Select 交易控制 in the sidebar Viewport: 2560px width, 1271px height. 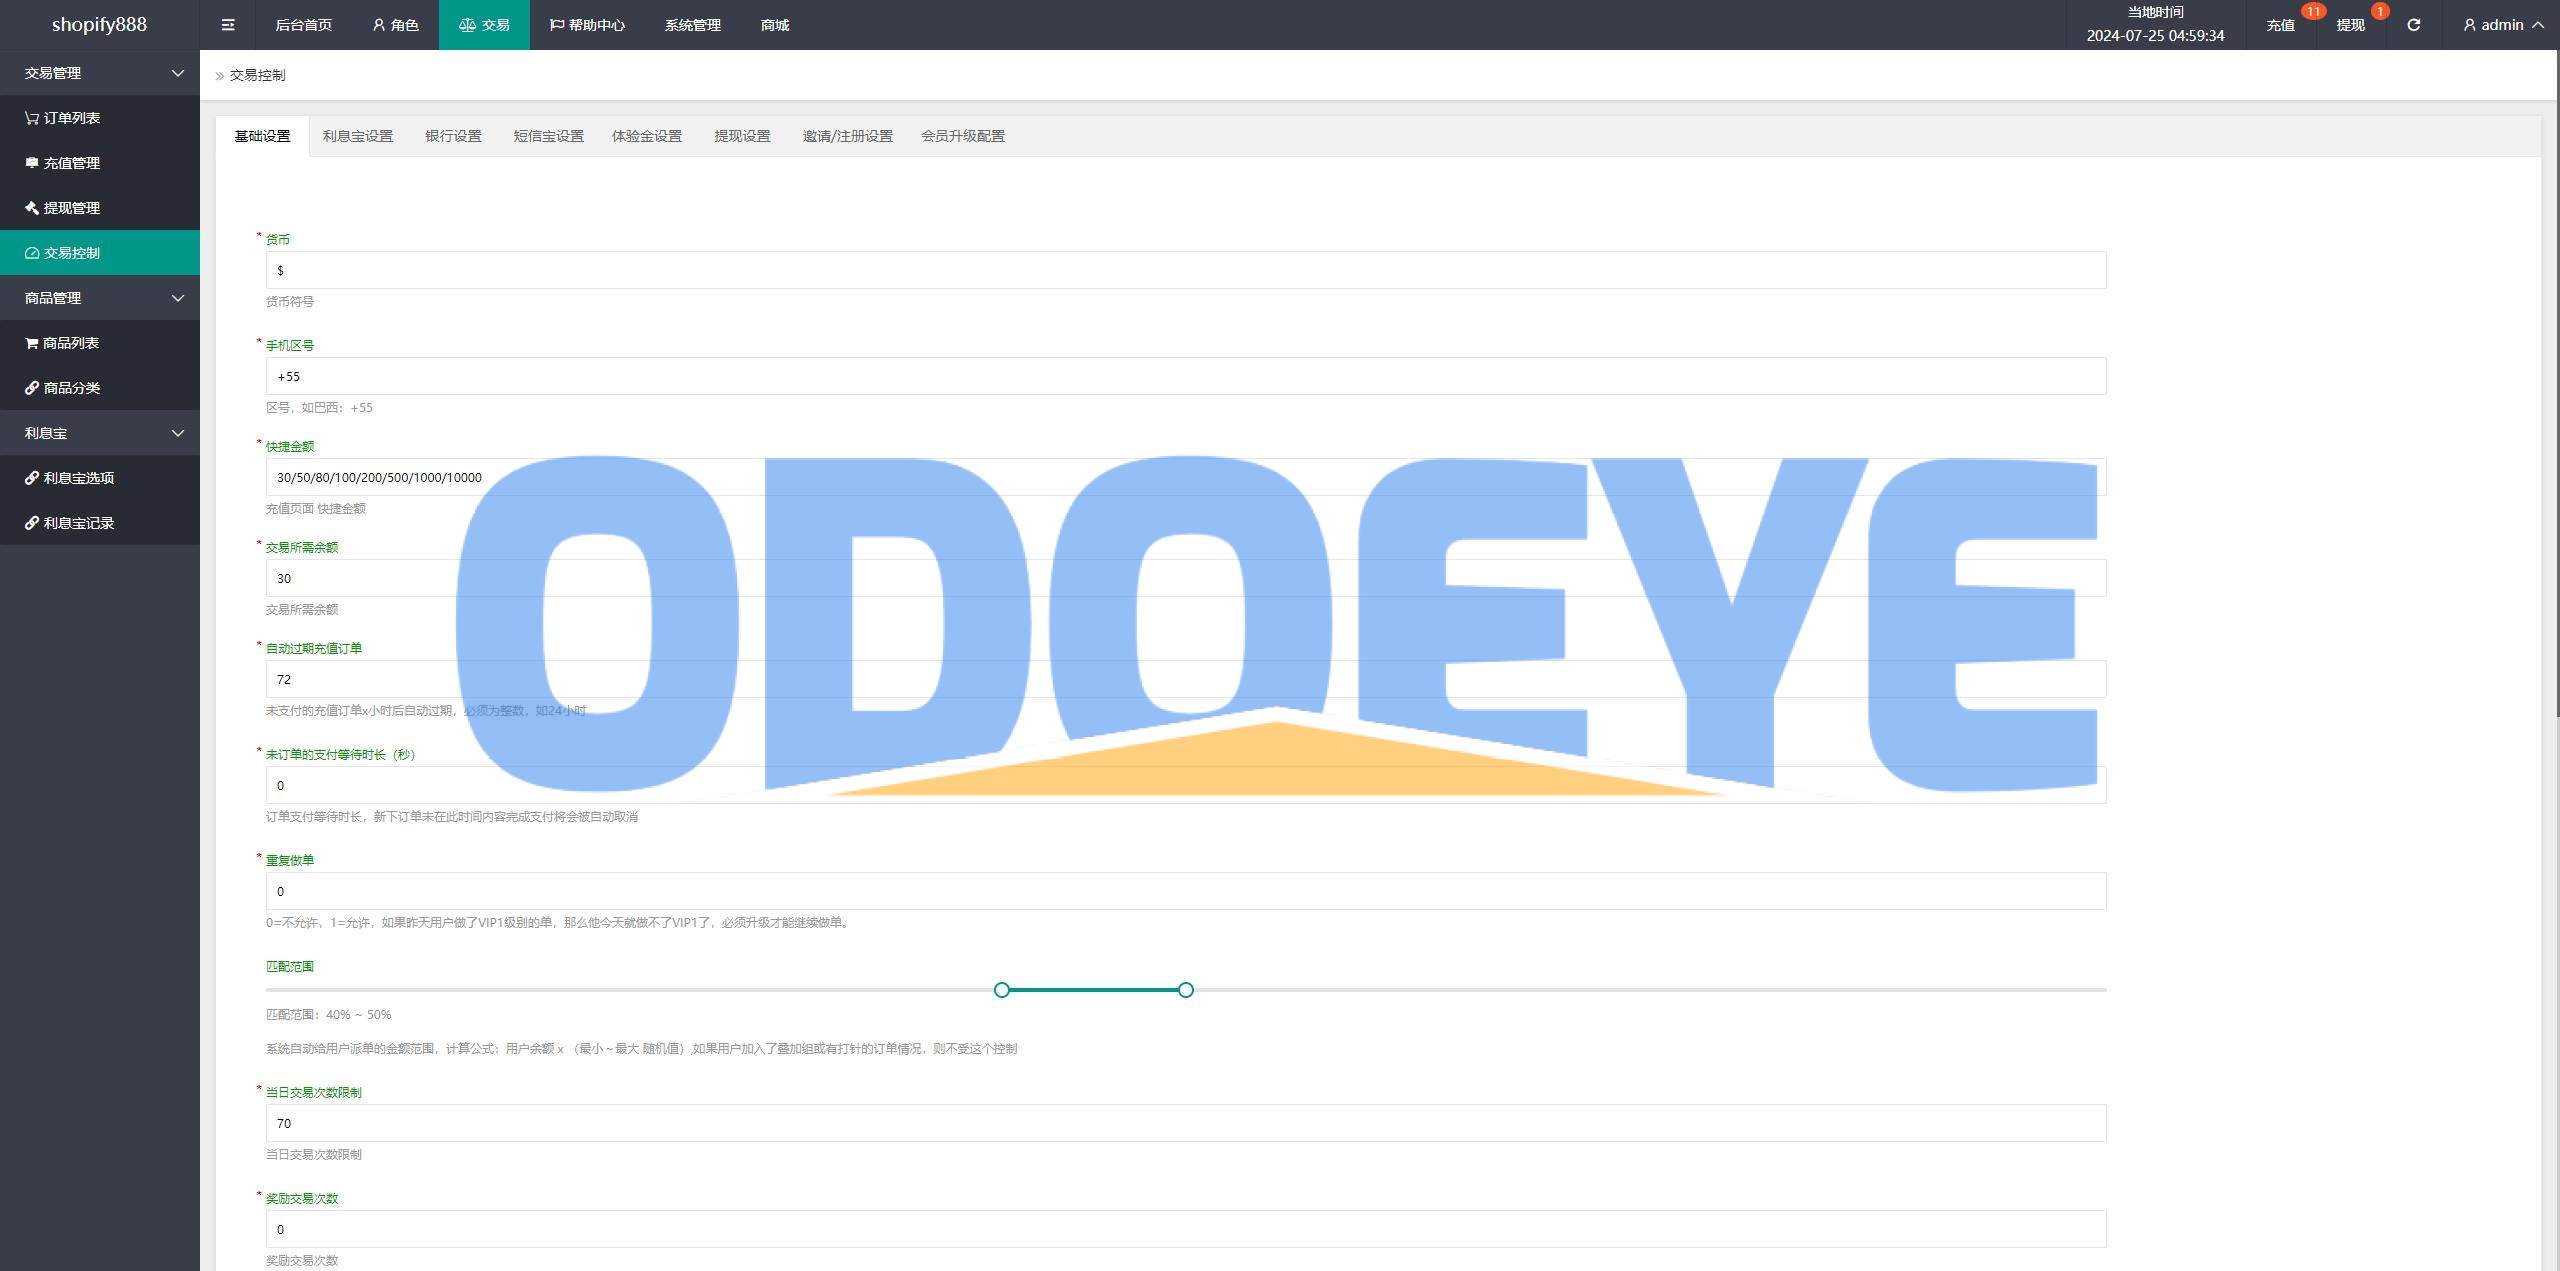tap(100, 253)
